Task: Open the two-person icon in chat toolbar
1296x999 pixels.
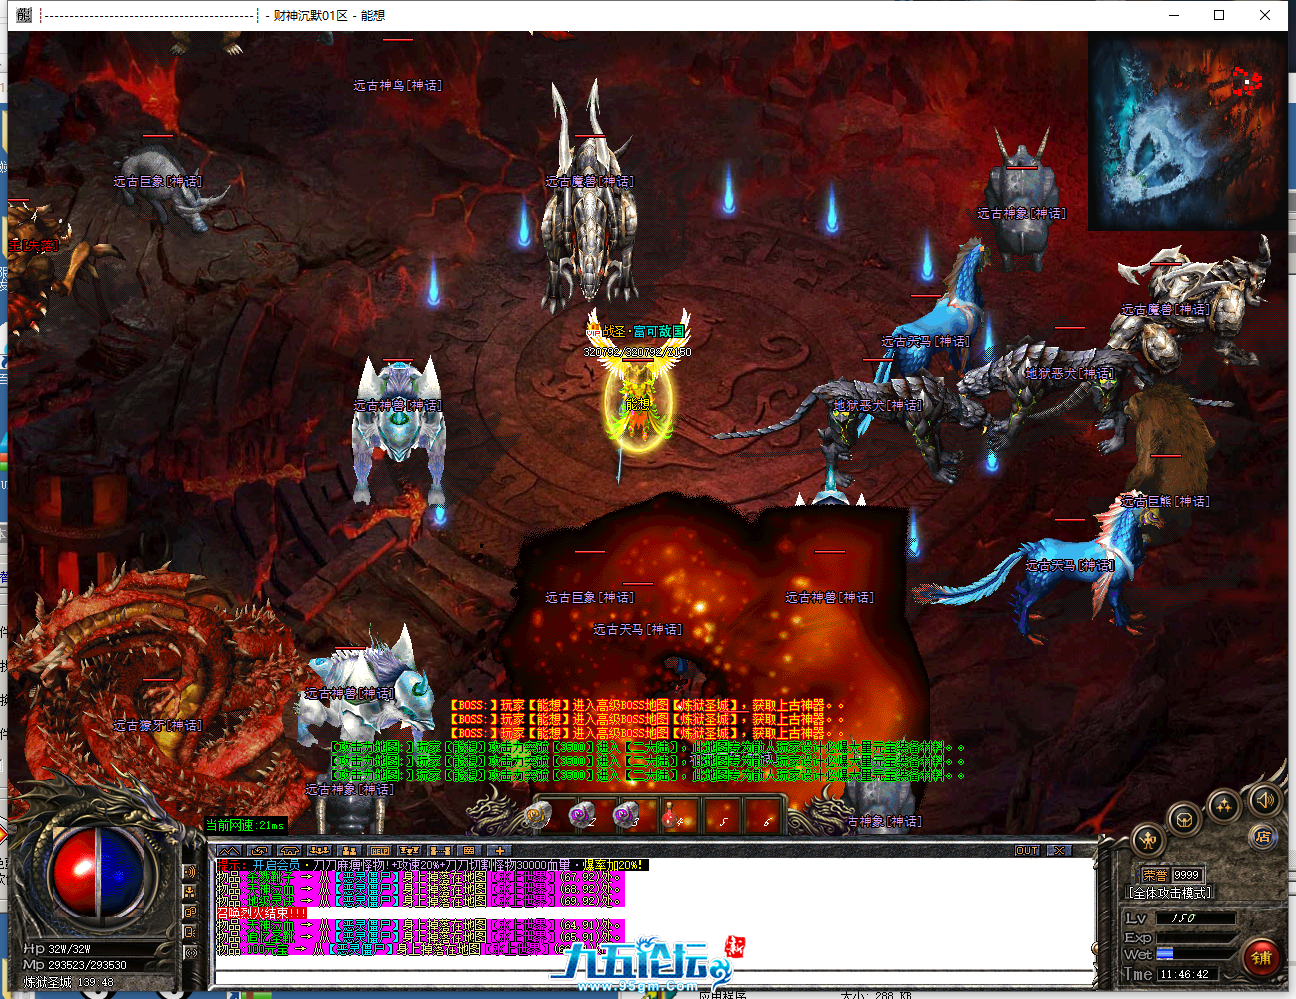Action: coord(349,851)
